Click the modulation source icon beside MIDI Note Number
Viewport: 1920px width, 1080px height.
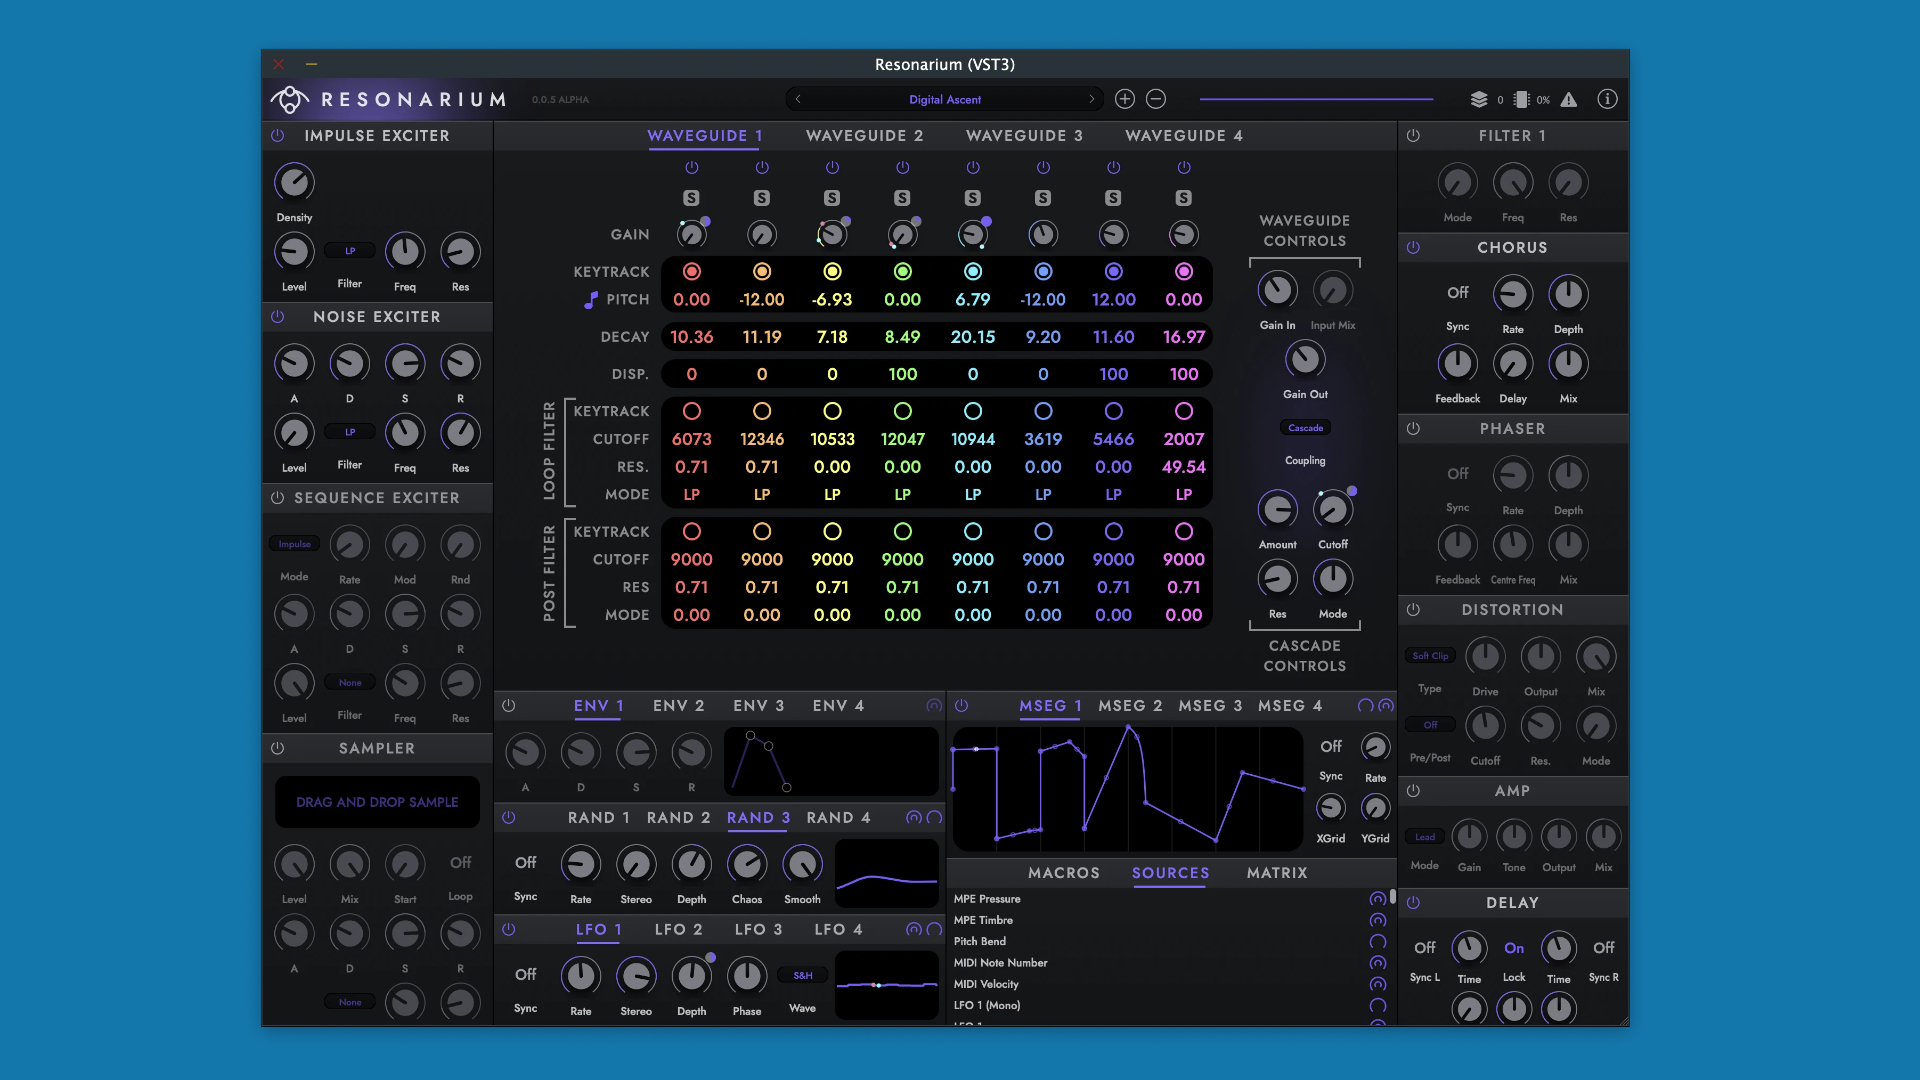[x=1378, y=963]
